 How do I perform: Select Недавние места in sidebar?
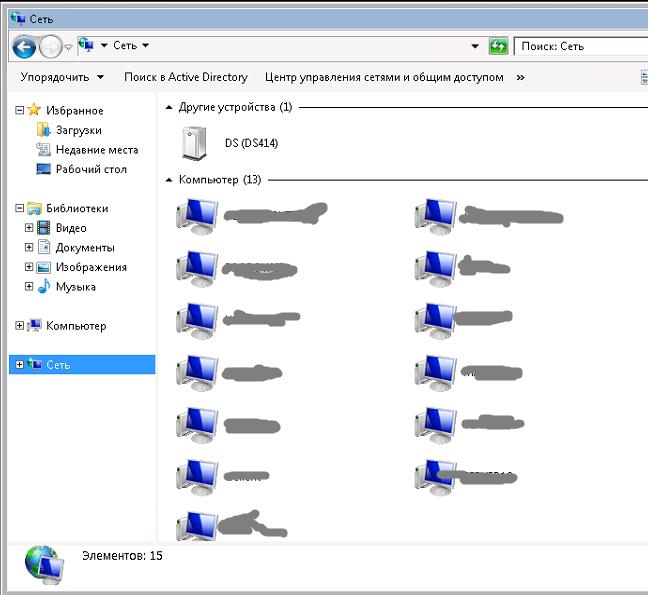point(96,150)
